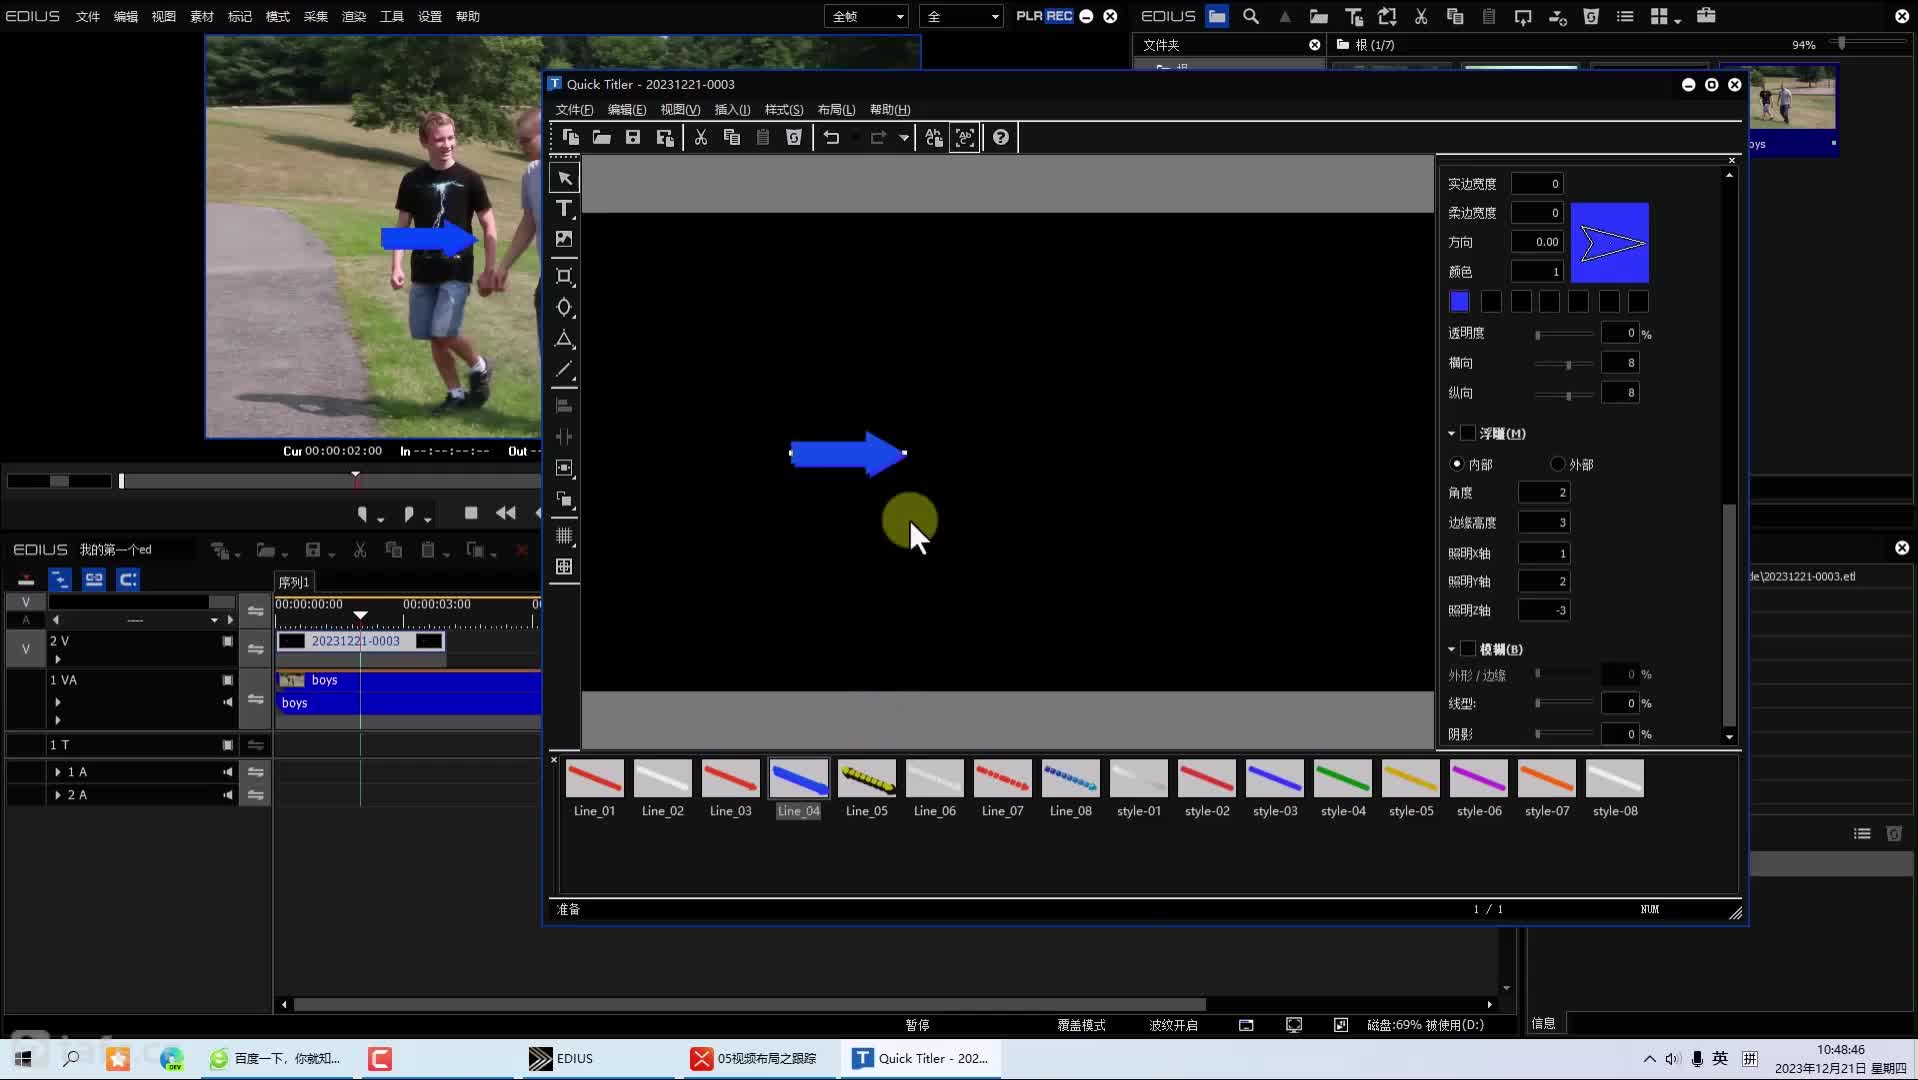Screen dimensions: 1918x1080
Task: Select the Image insert tool
Action: 564,239
